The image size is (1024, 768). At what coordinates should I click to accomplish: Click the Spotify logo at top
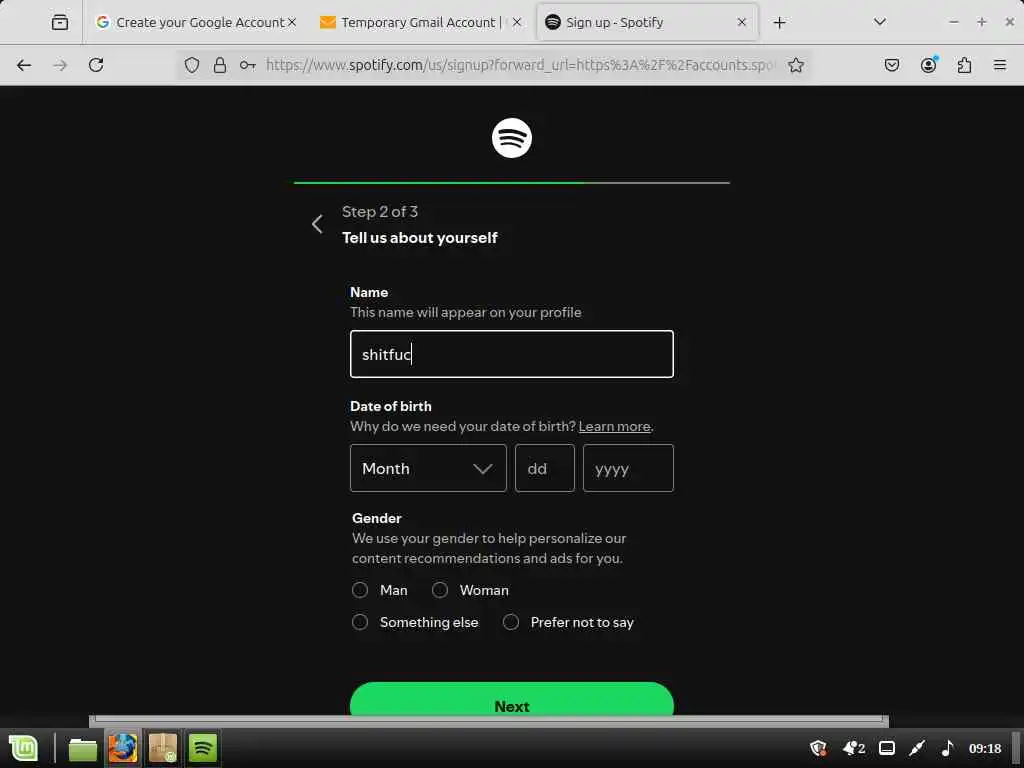coord(511,138)
